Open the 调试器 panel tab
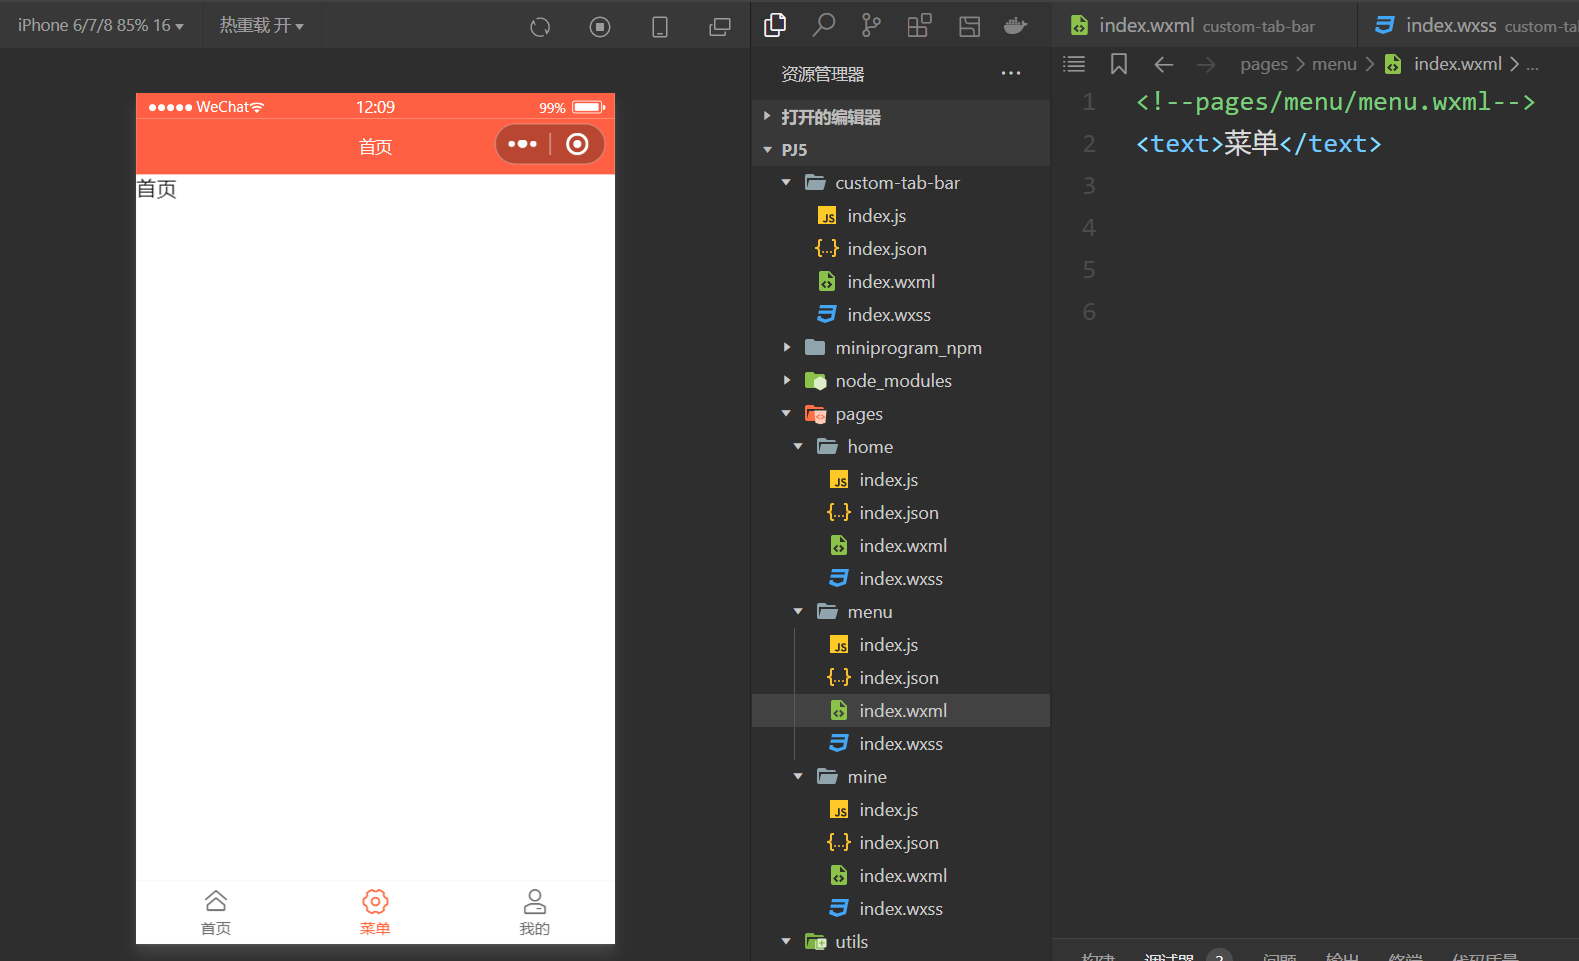Viewport: 1579px width, 961px height. [1169, 958]
